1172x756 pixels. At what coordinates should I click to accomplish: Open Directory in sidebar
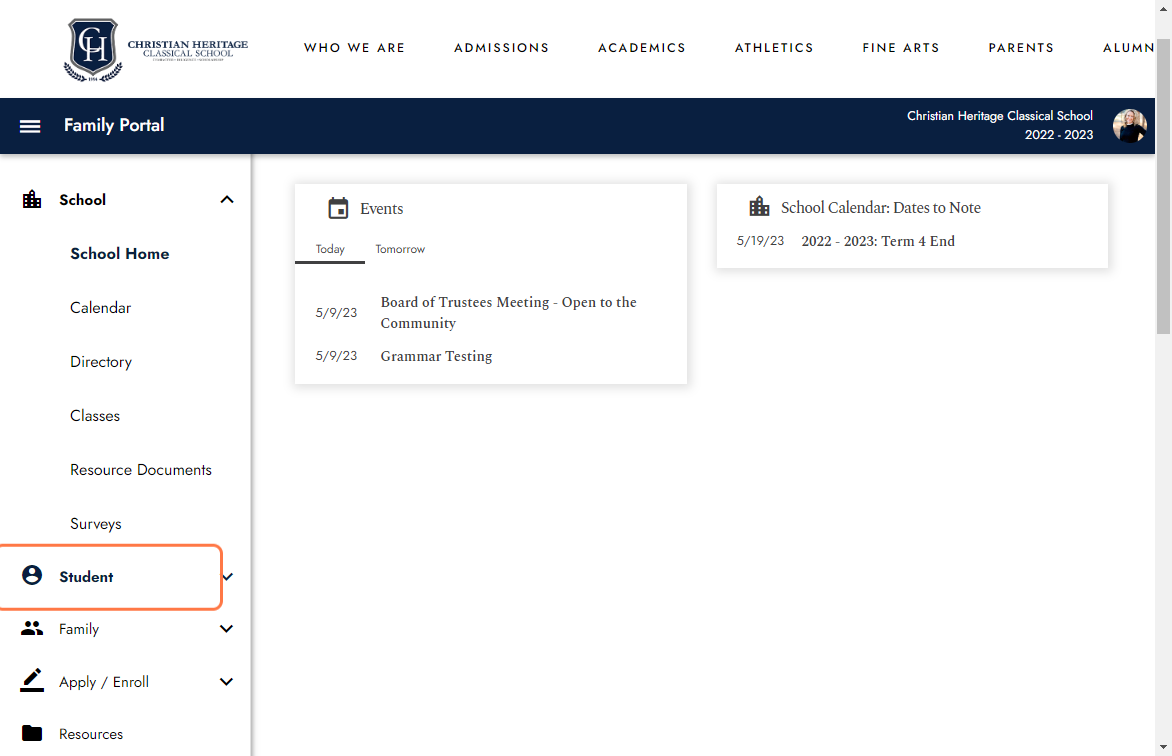click(101, 361)
